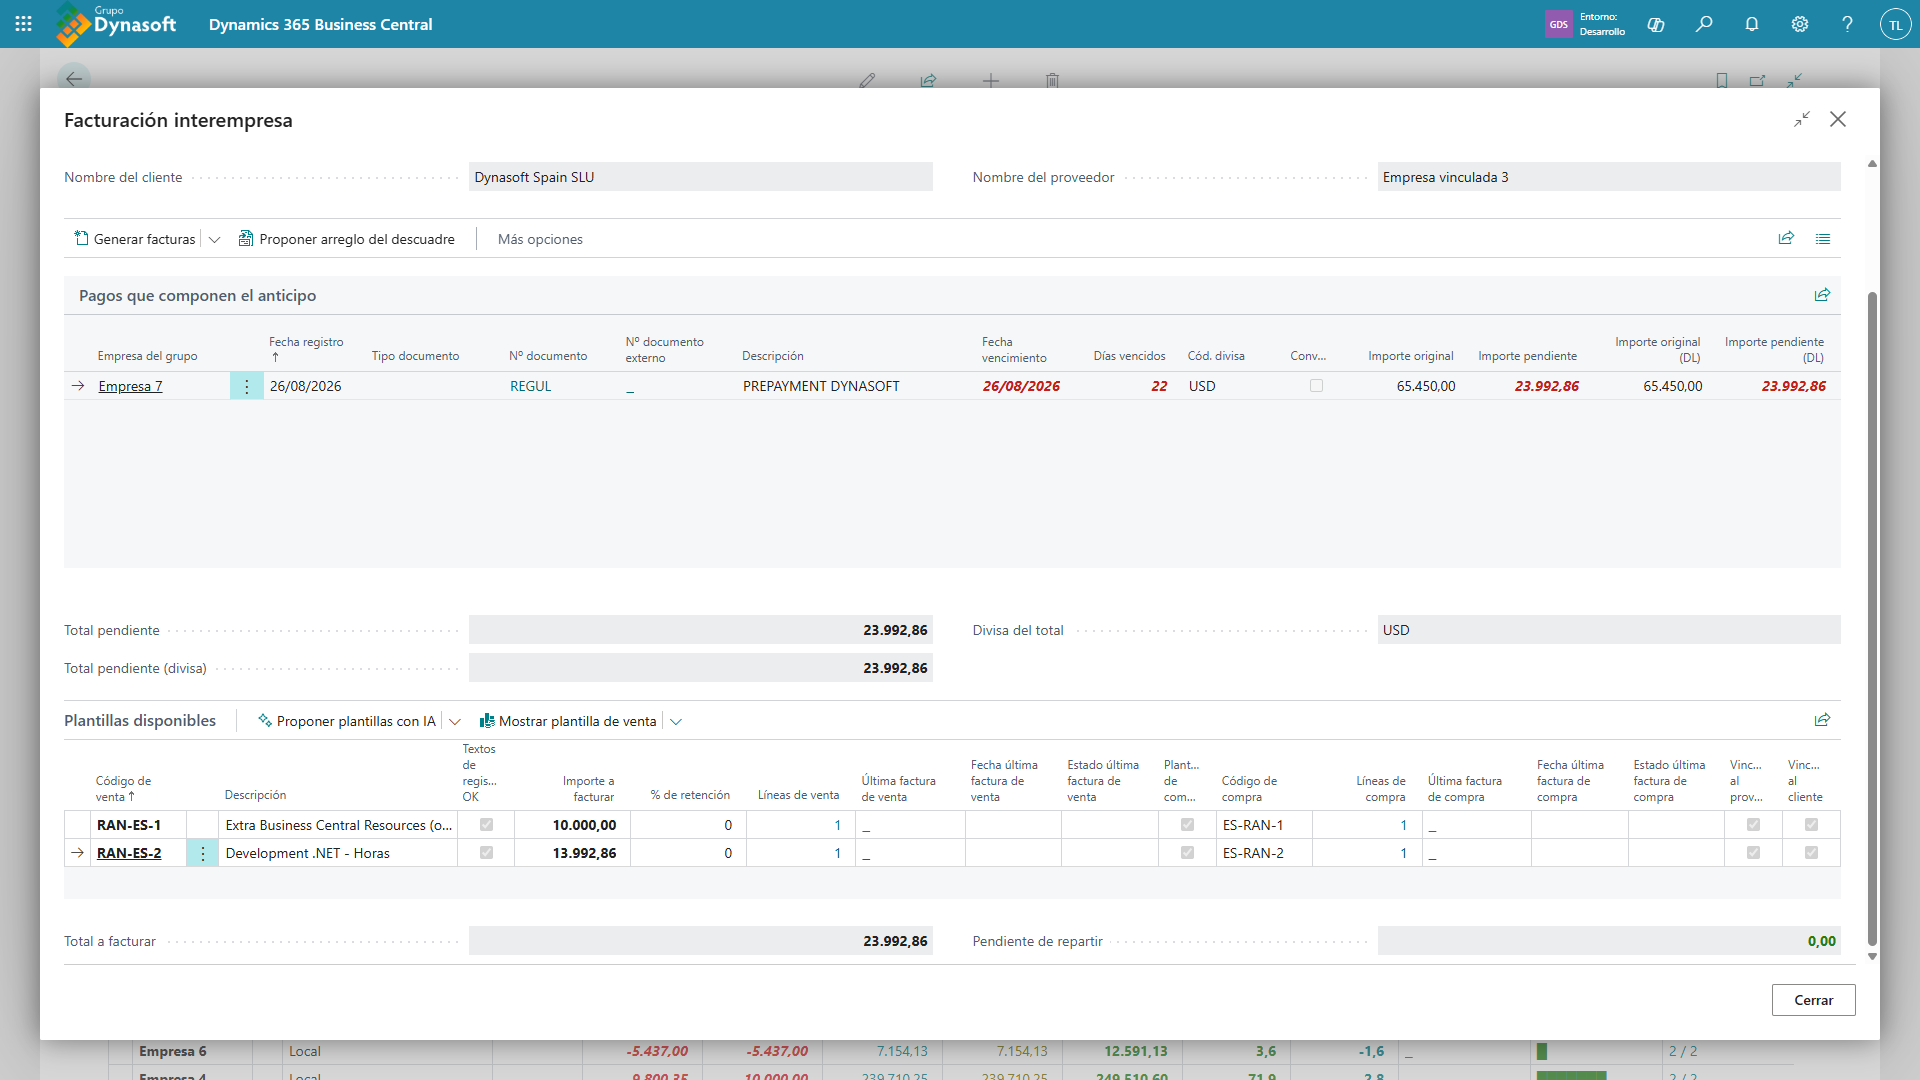Viewport: 1920px width, 1080px height.
Task: Click Development .NET - Horas description
Action: click(338, 853)
